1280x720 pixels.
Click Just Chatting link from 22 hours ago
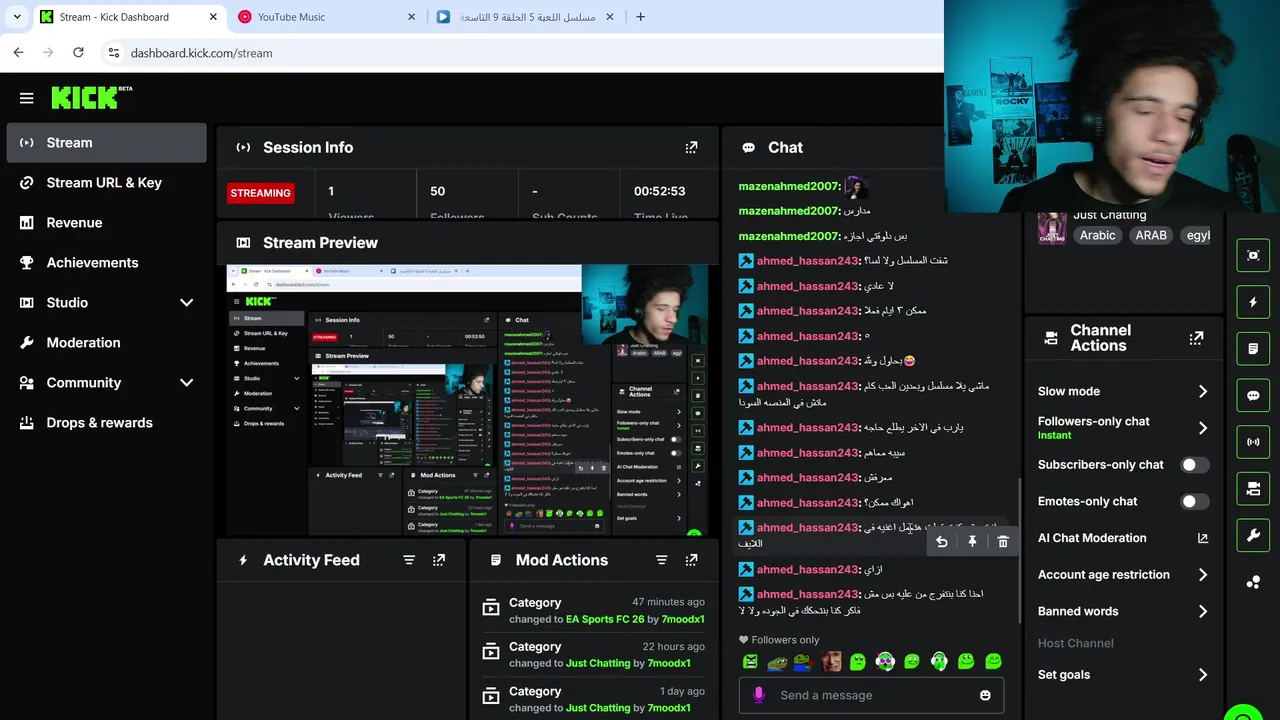point(598,663)
